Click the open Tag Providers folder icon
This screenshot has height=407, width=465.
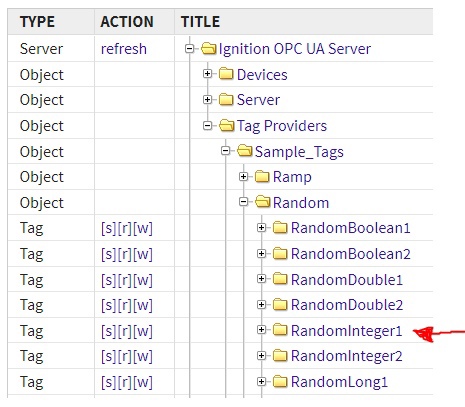(x=227, y=125)
